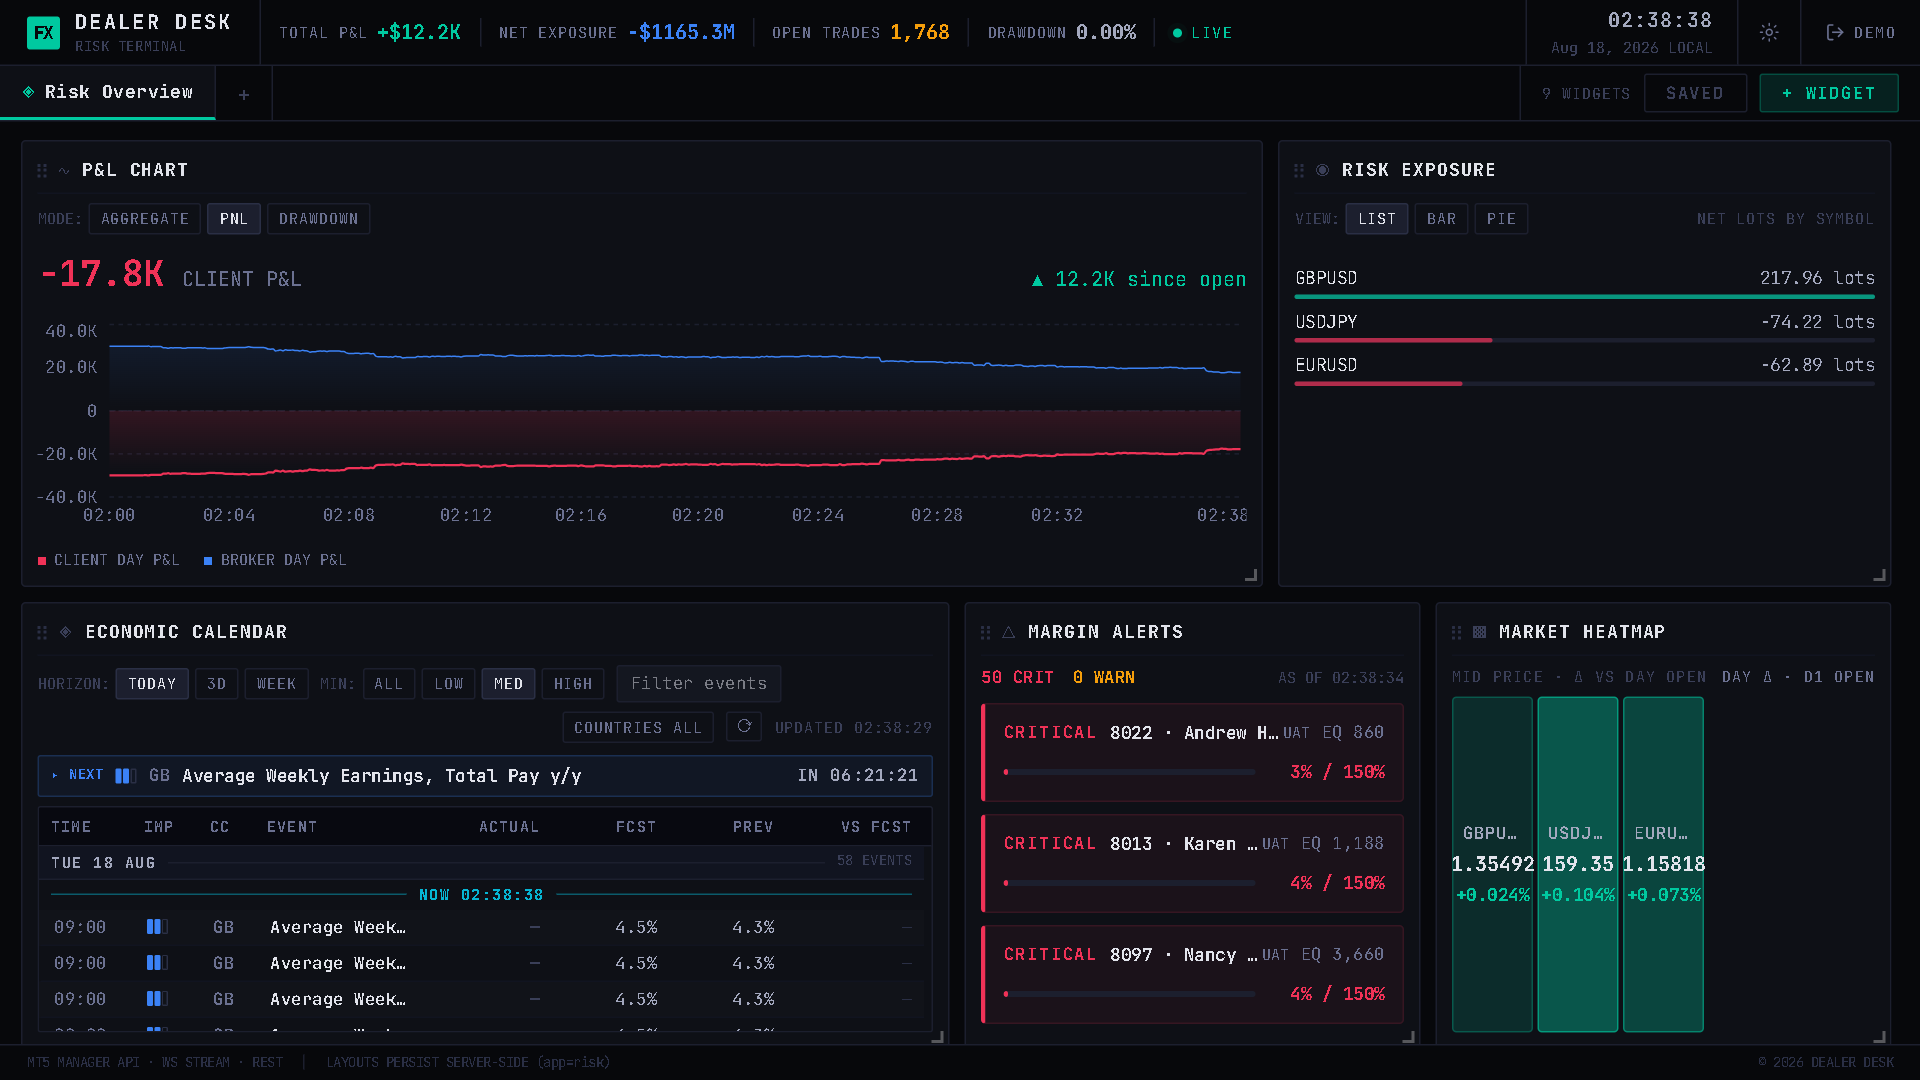Switch chart mode to AGGREGATE
This screenshot has width=1920, height=1080.
145,219
